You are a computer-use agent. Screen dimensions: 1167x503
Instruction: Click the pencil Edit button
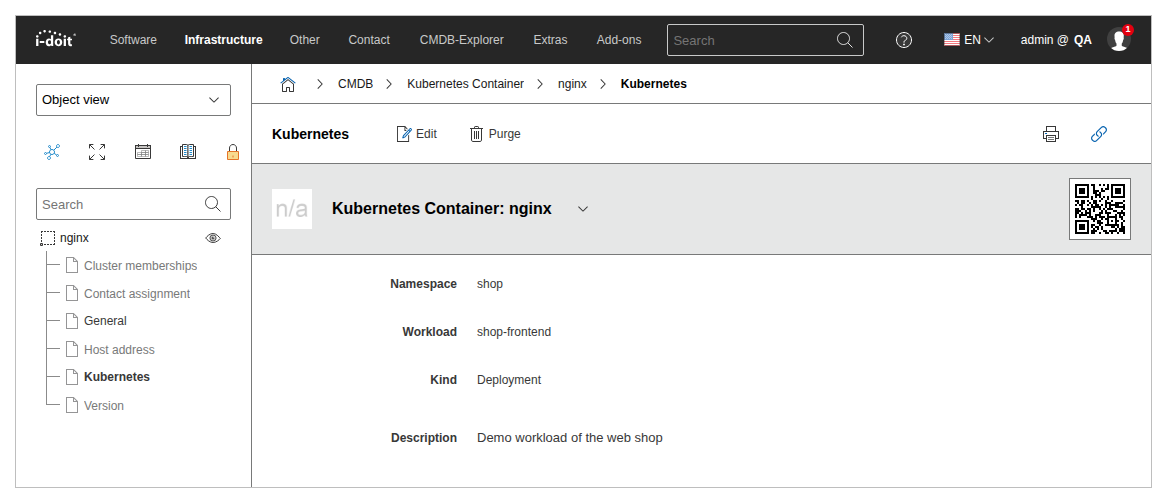tap(417, 134)
